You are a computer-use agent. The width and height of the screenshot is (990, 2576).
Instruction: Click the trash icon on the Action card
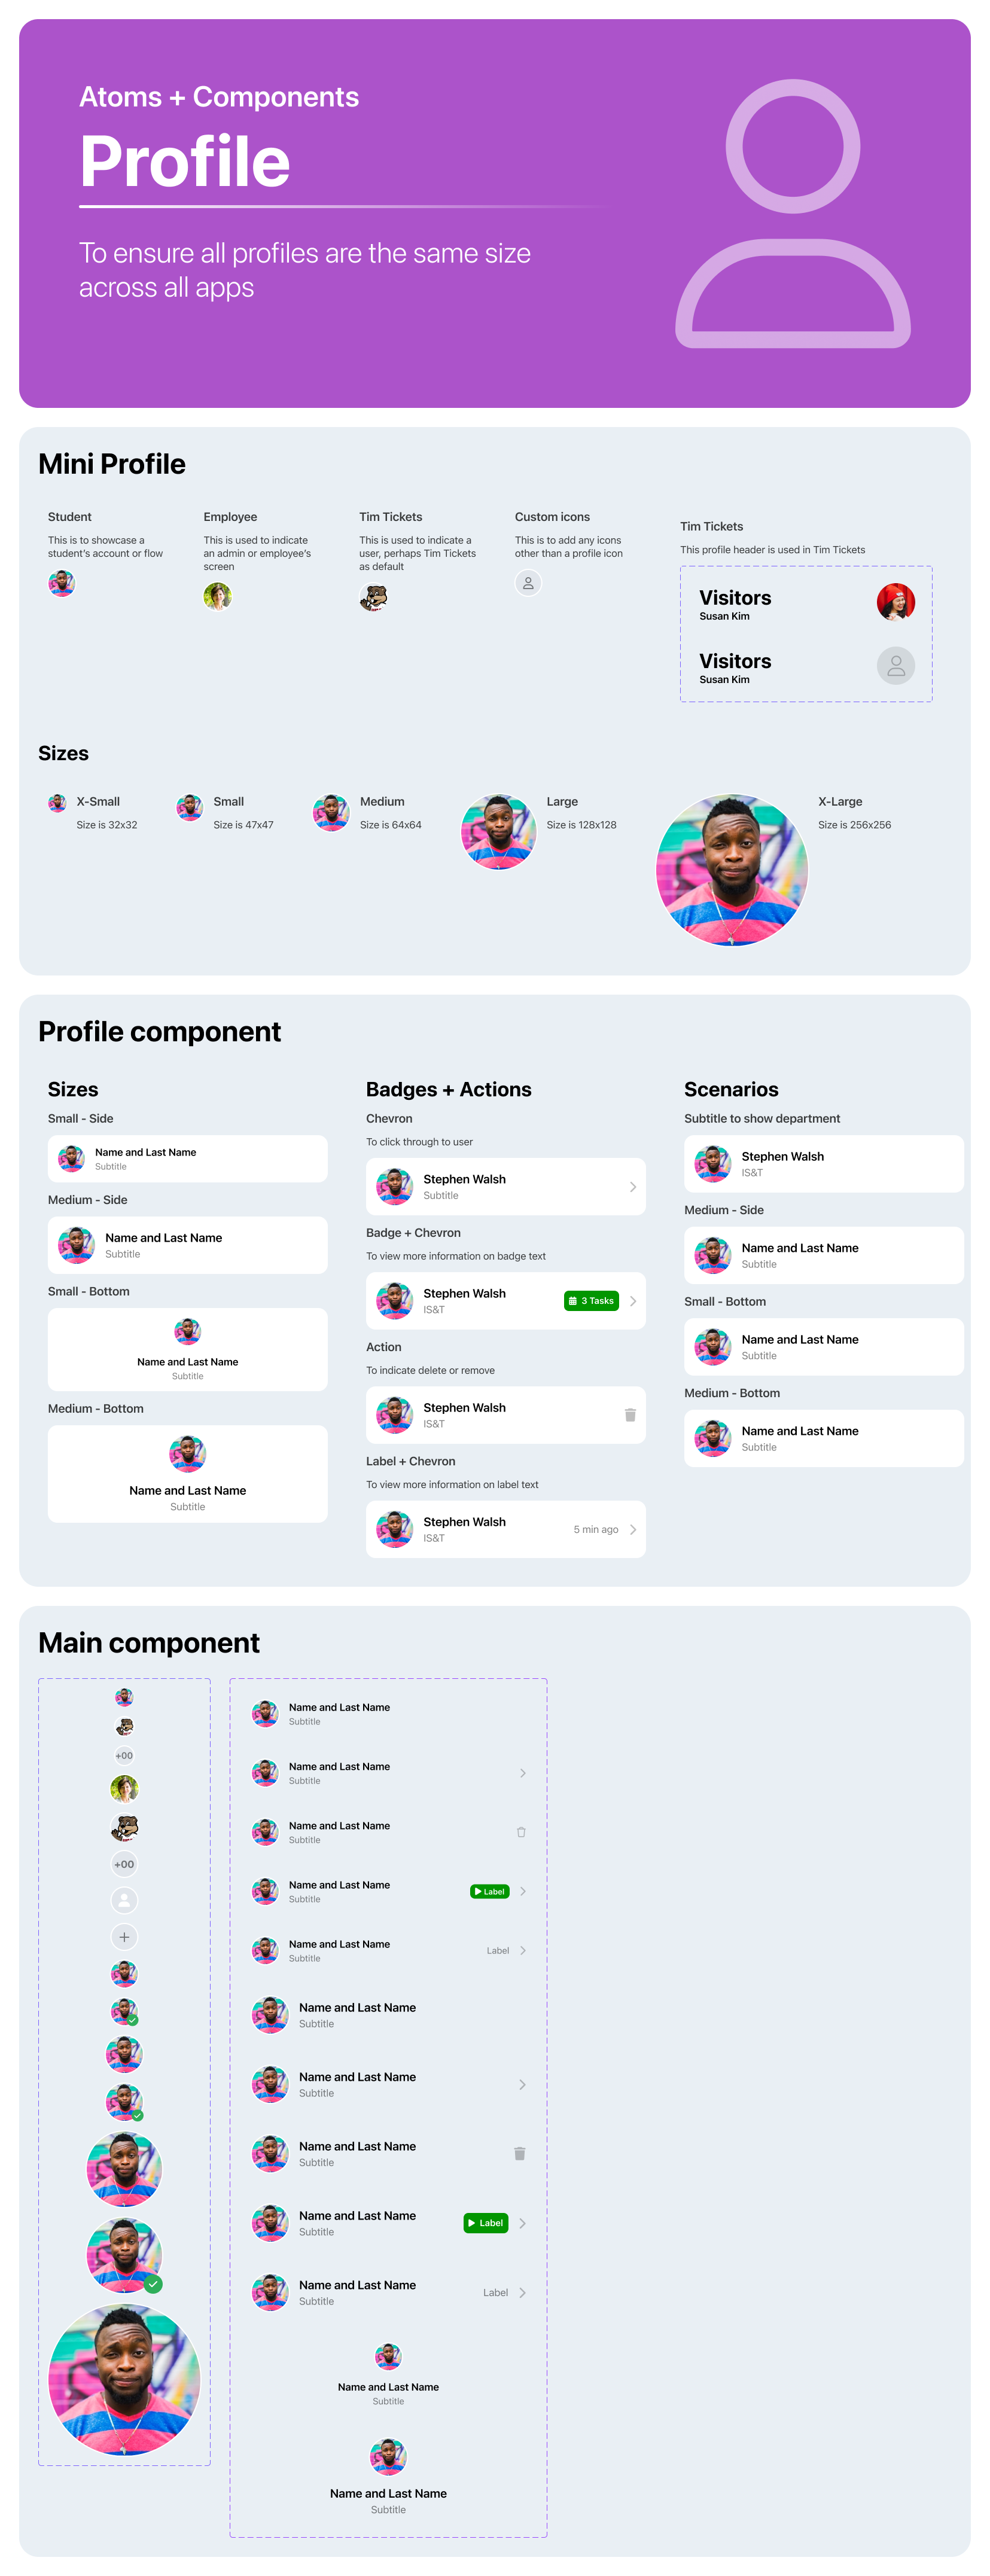[x=630, y=1415]
